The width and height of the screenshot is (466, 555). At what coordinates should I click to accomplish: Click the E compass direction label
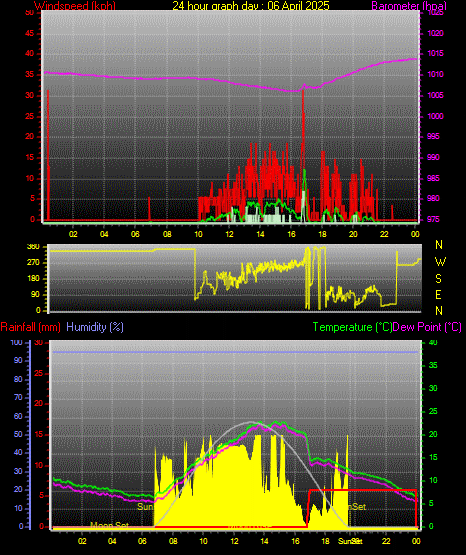438,295
